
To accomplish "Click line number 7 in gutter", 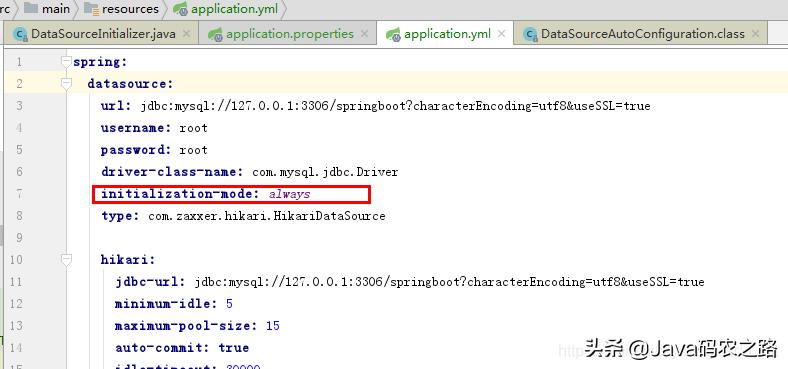I will pyautogui.click(x=19, y=194).
